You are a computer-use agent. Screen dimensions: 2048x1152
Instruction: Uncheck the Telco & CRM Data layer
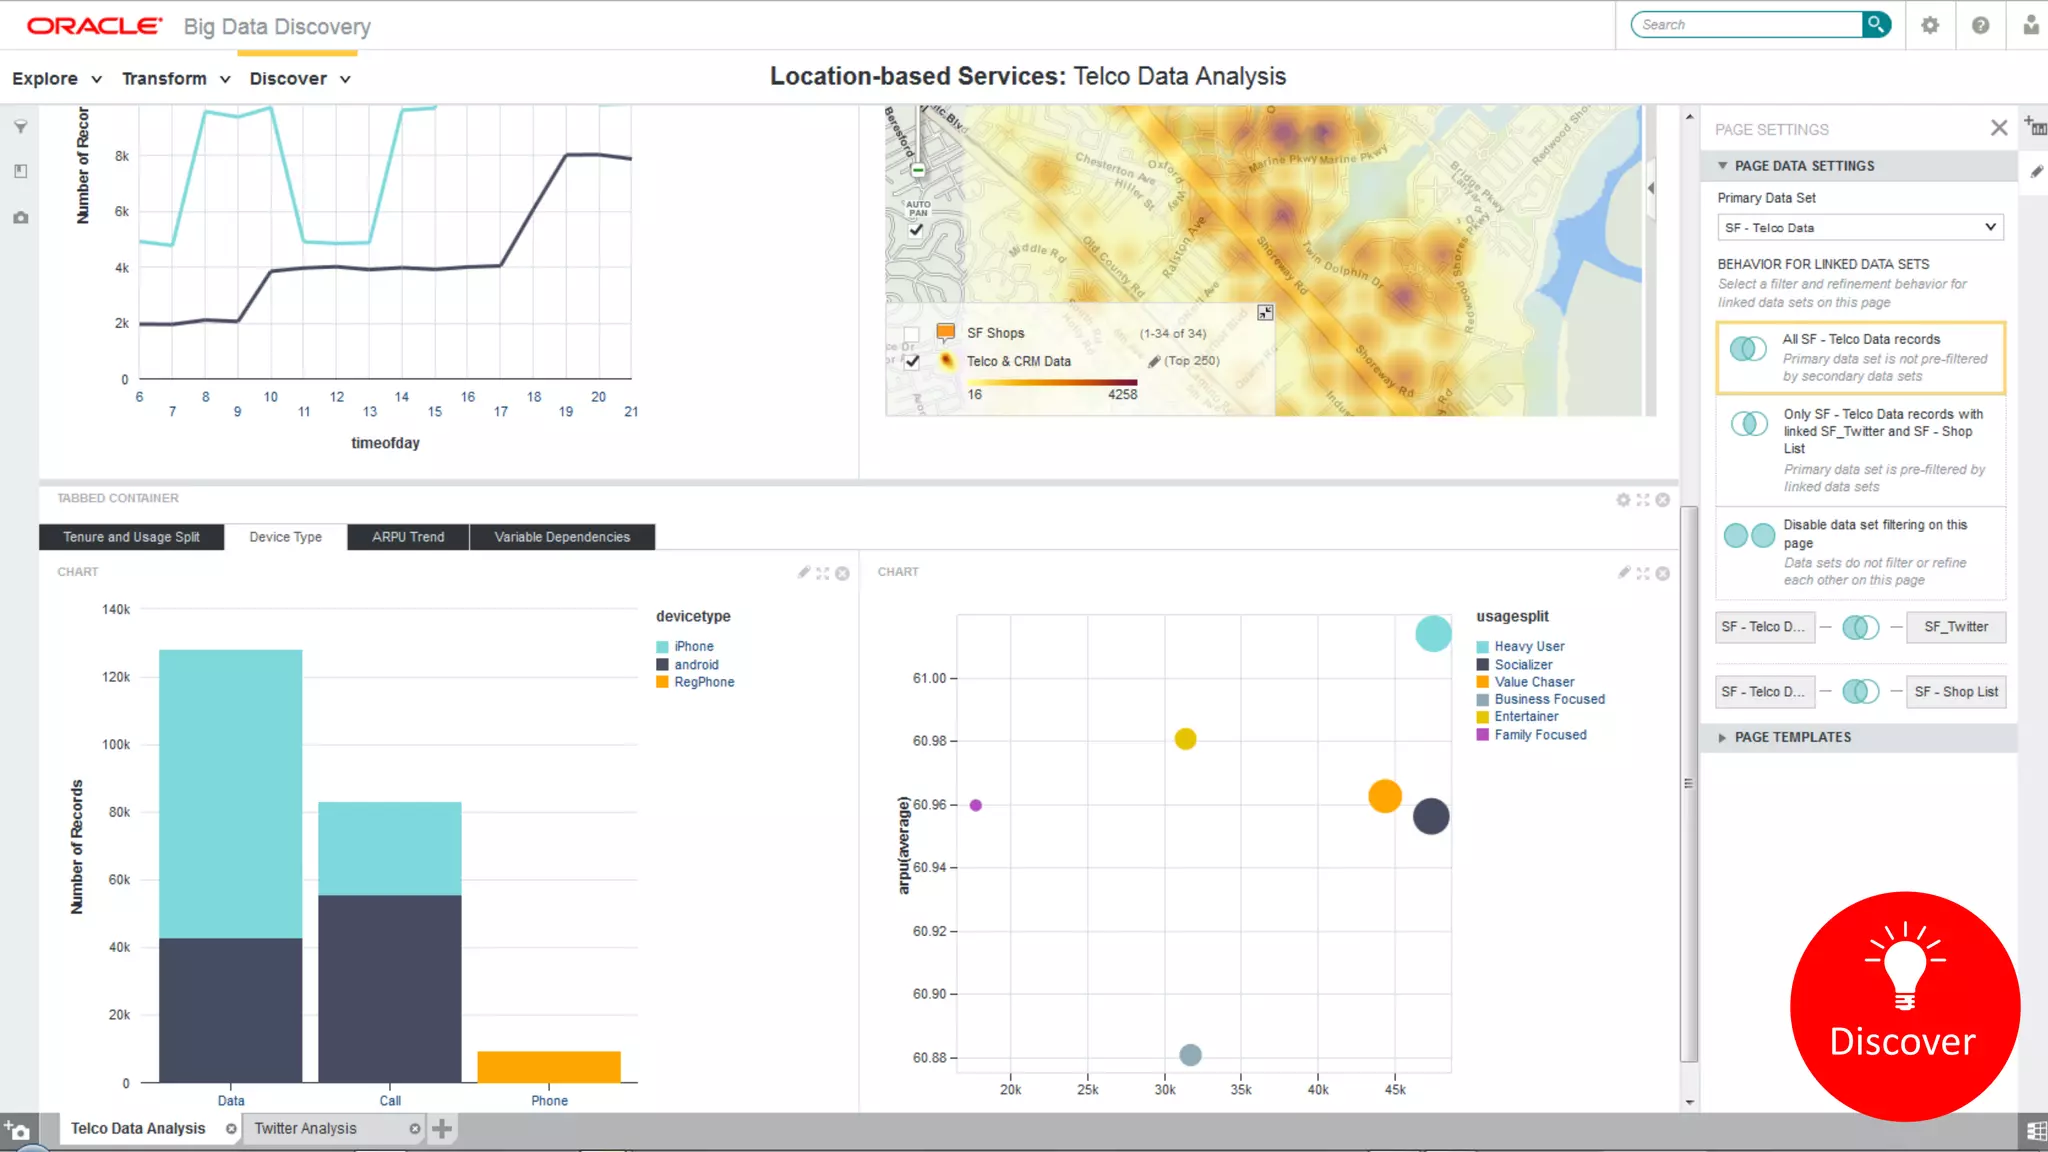click(912, 362)
